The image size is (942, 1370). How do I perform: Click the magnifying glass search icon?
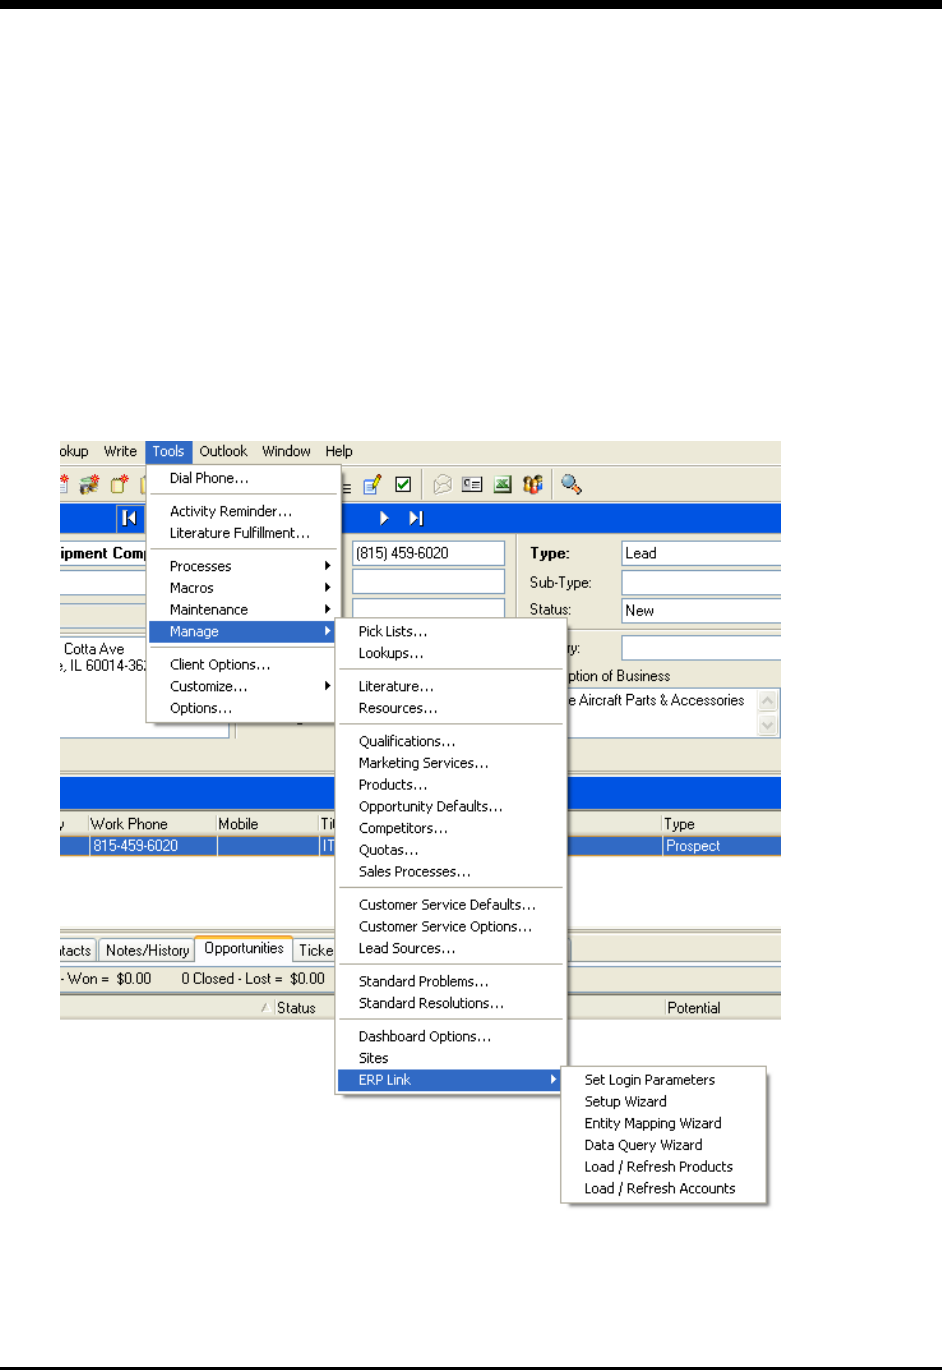coord(571,484)
